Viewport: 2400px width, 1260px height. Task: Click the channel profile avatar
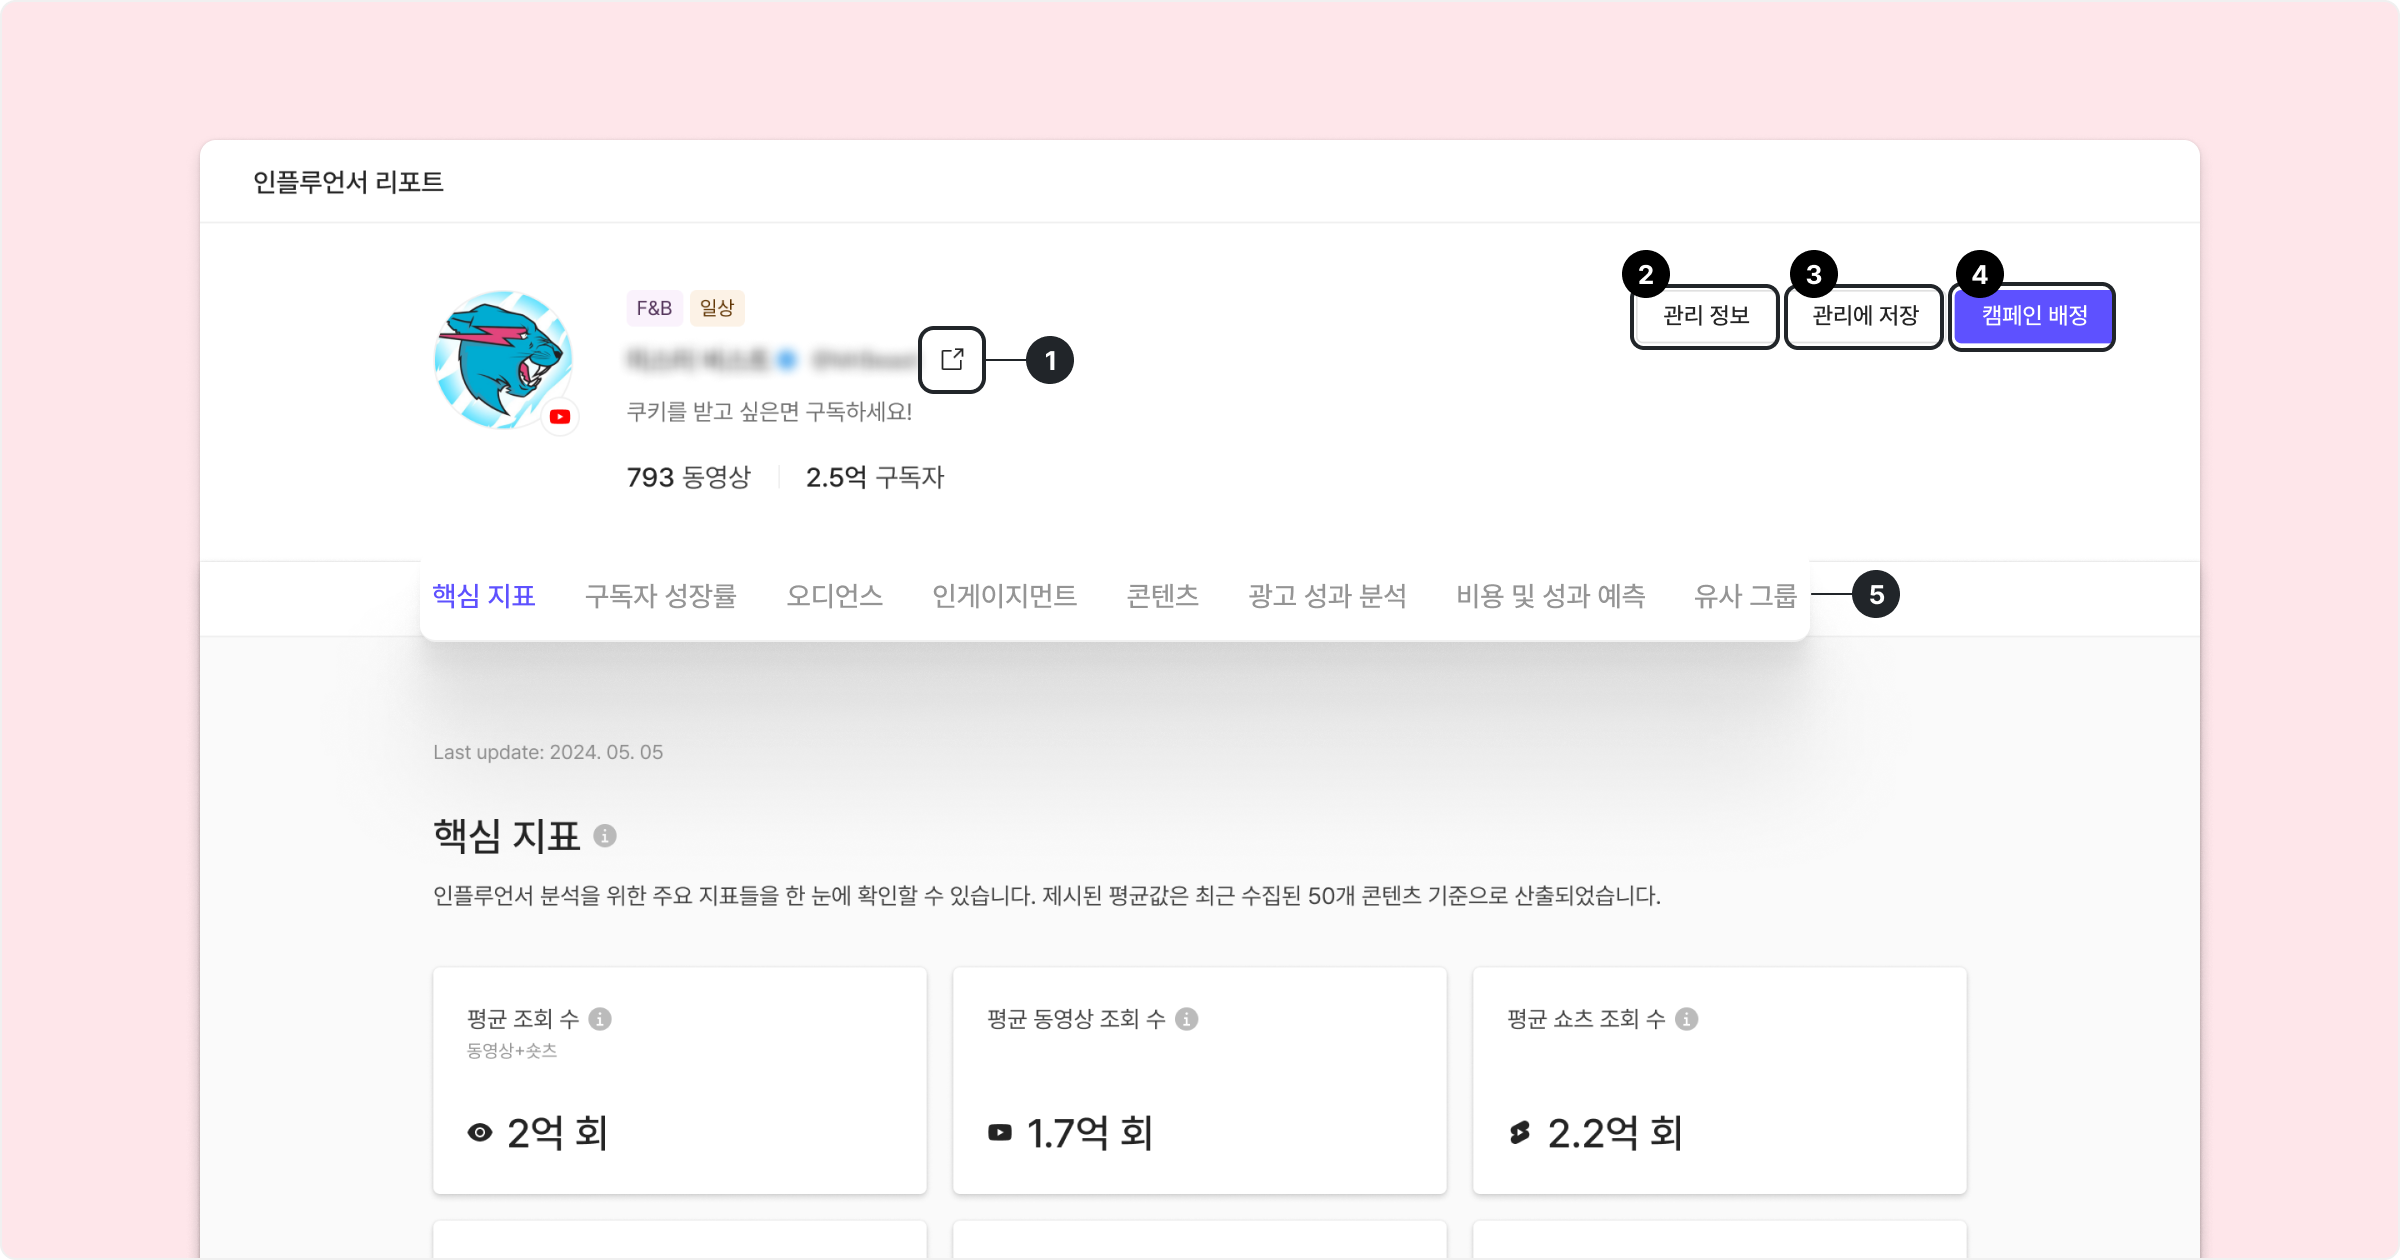503,360
